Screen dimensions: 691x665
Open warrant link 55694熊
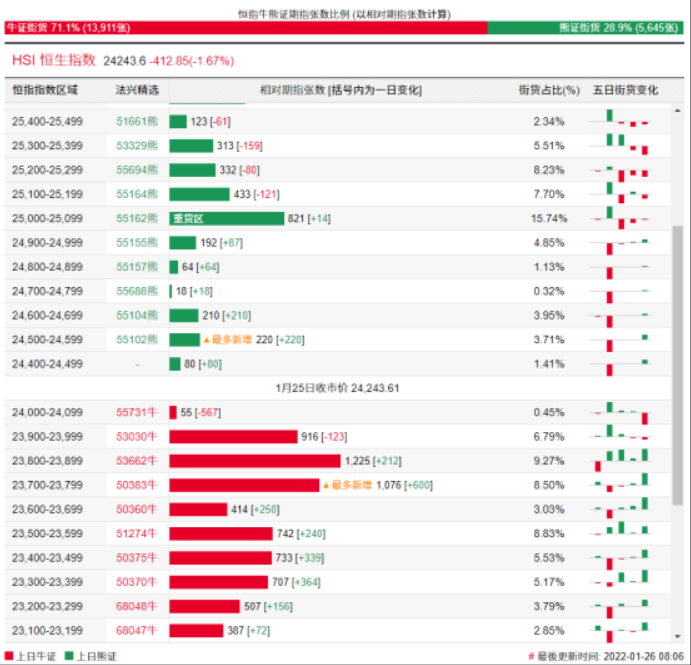137,170
